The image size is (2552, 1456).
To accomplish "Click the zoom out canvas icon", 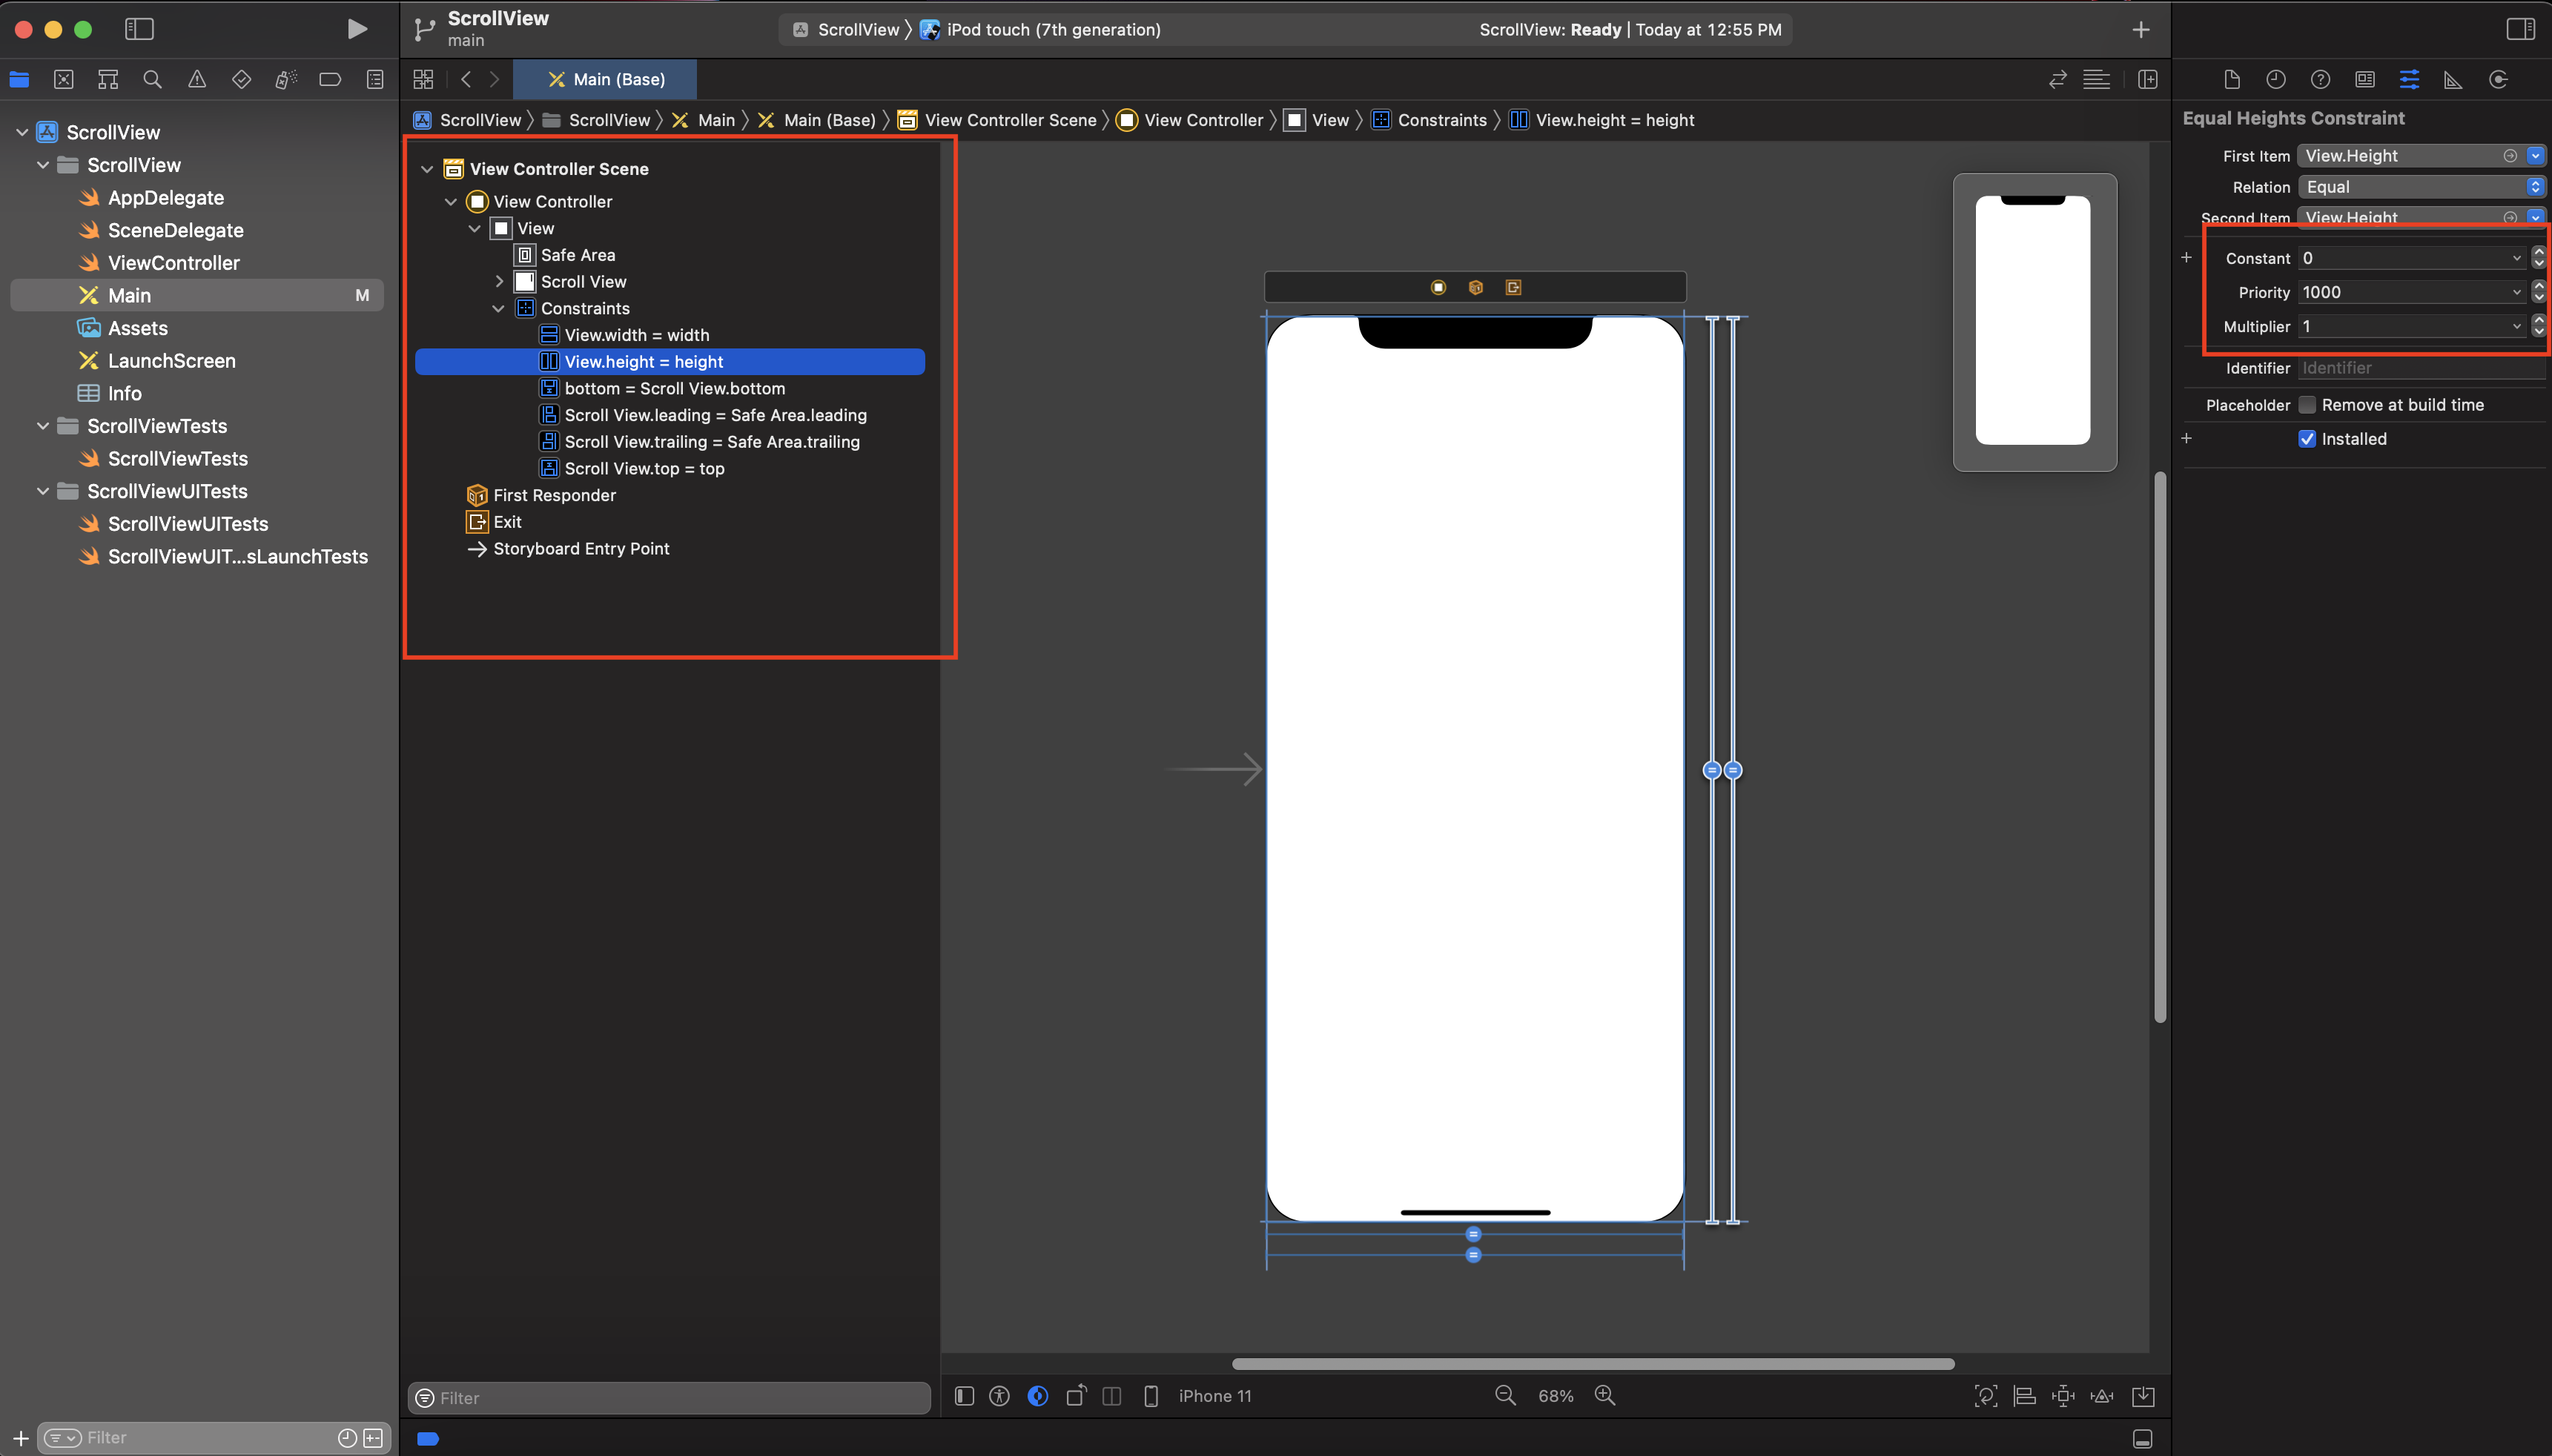I will [1505, 1395].
